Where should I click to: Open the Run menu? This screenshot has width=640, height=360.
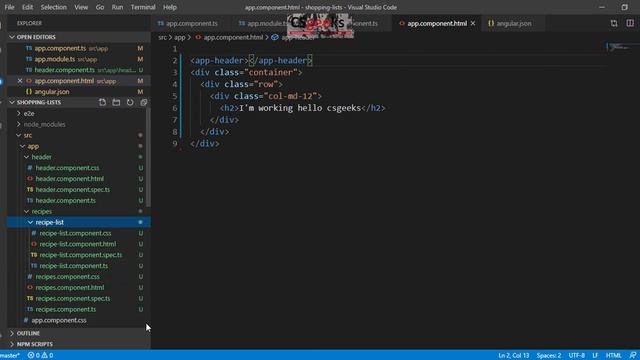117,7
